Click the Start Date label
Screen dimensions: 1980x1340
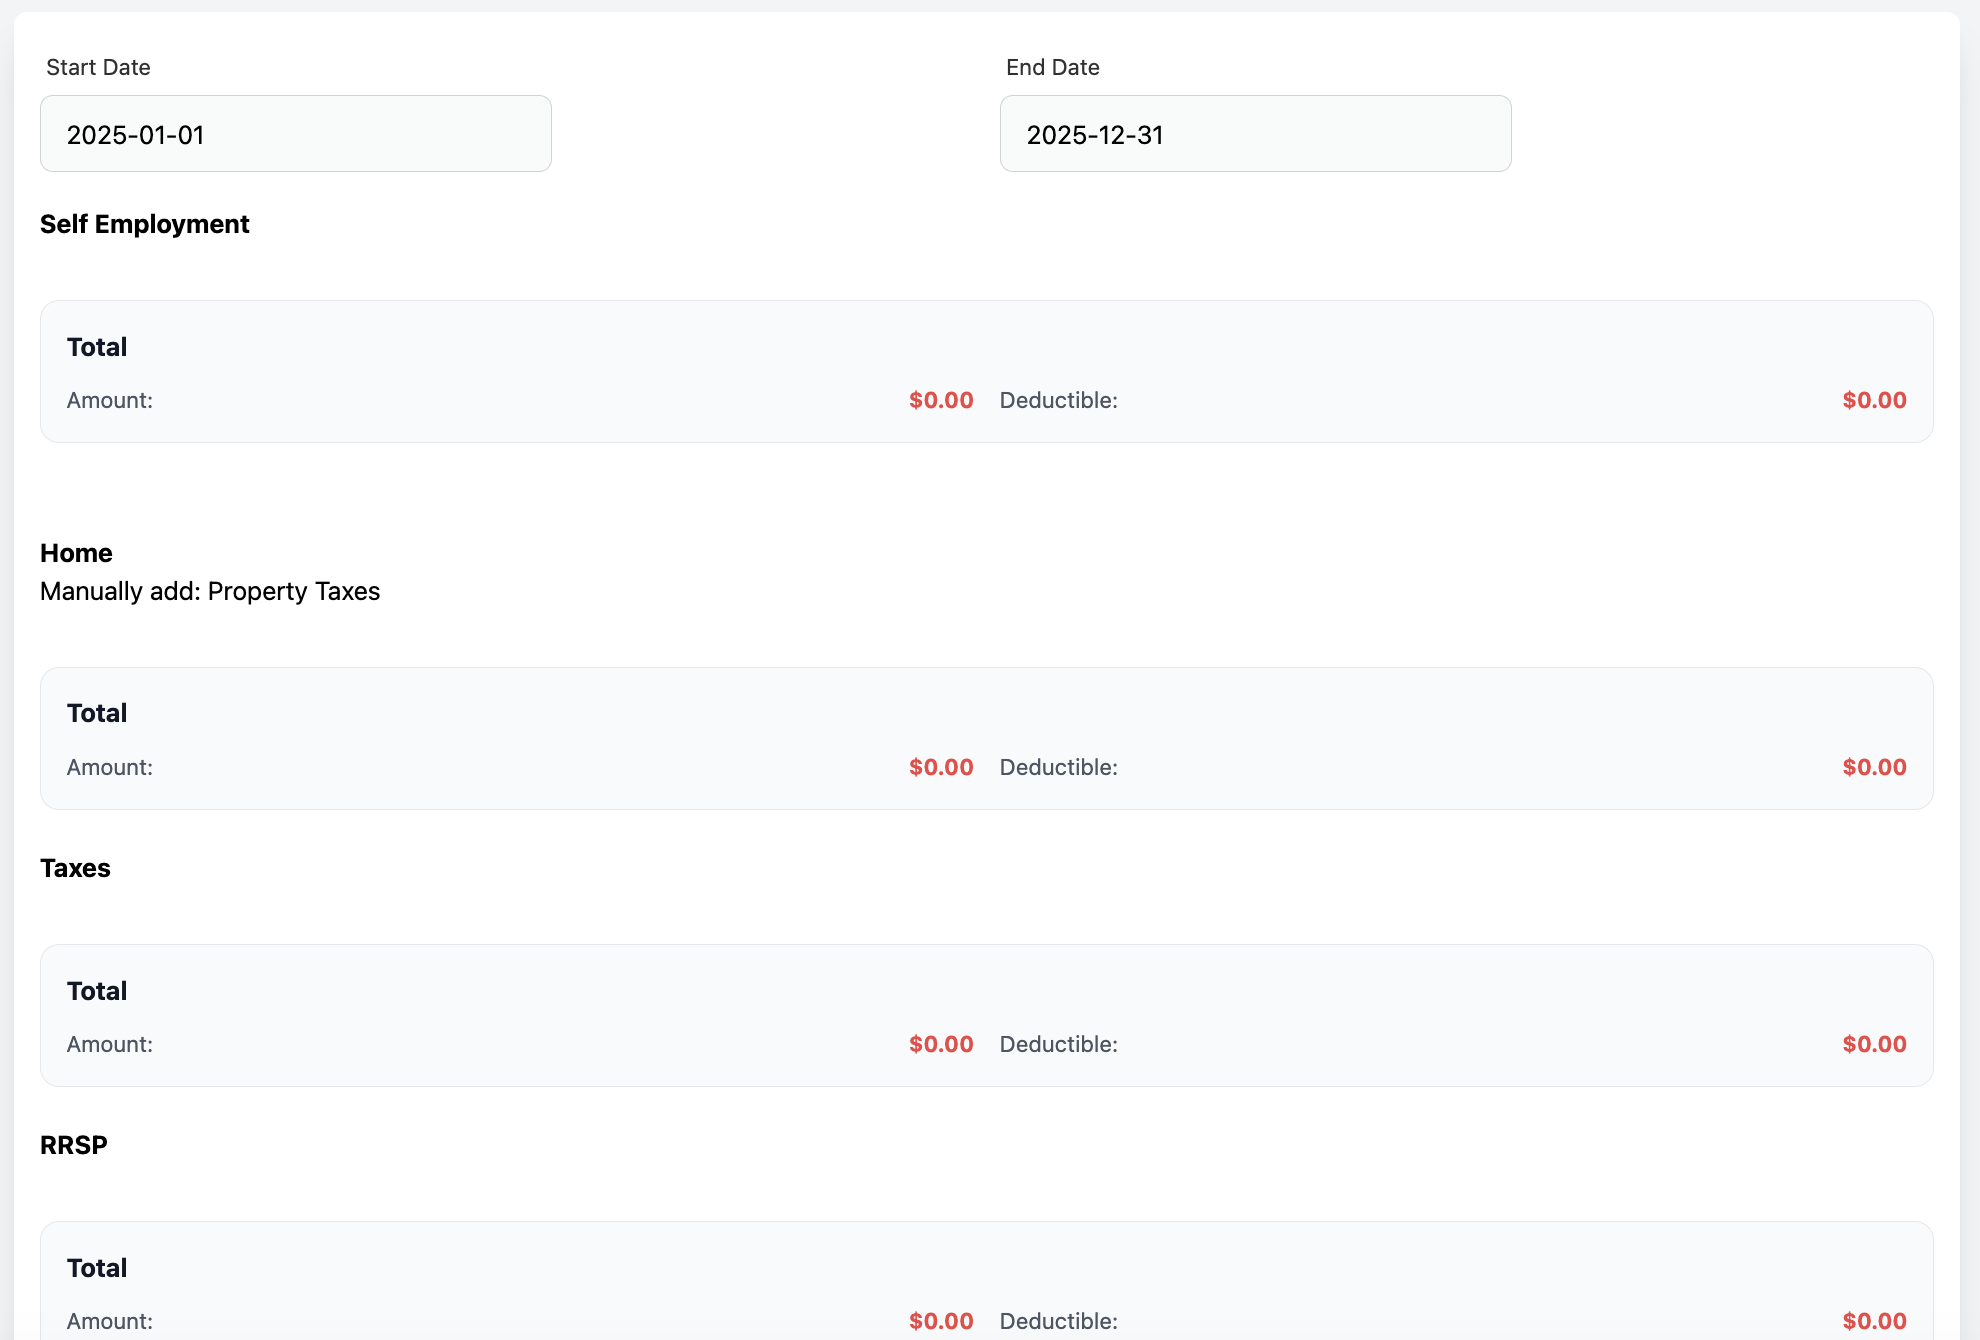(x=98, y=67)
